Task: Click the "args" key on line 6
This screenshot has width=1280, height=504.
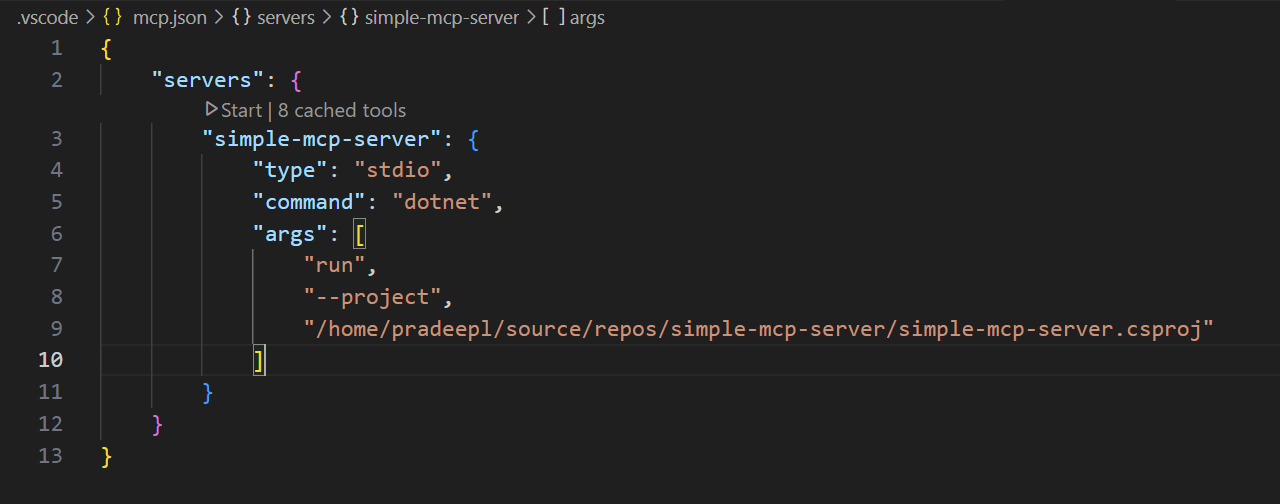Action: point(291,233)
